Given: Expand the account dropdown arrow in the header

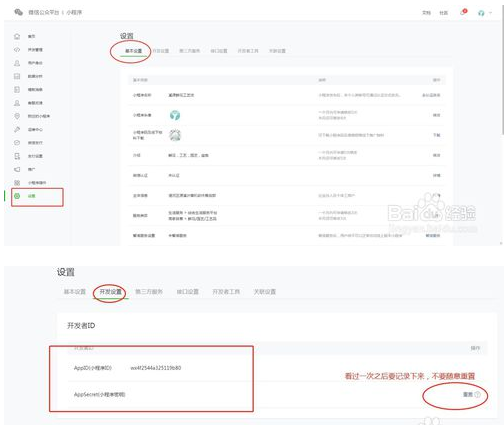Looking at the screenshot, I should 490,13.
